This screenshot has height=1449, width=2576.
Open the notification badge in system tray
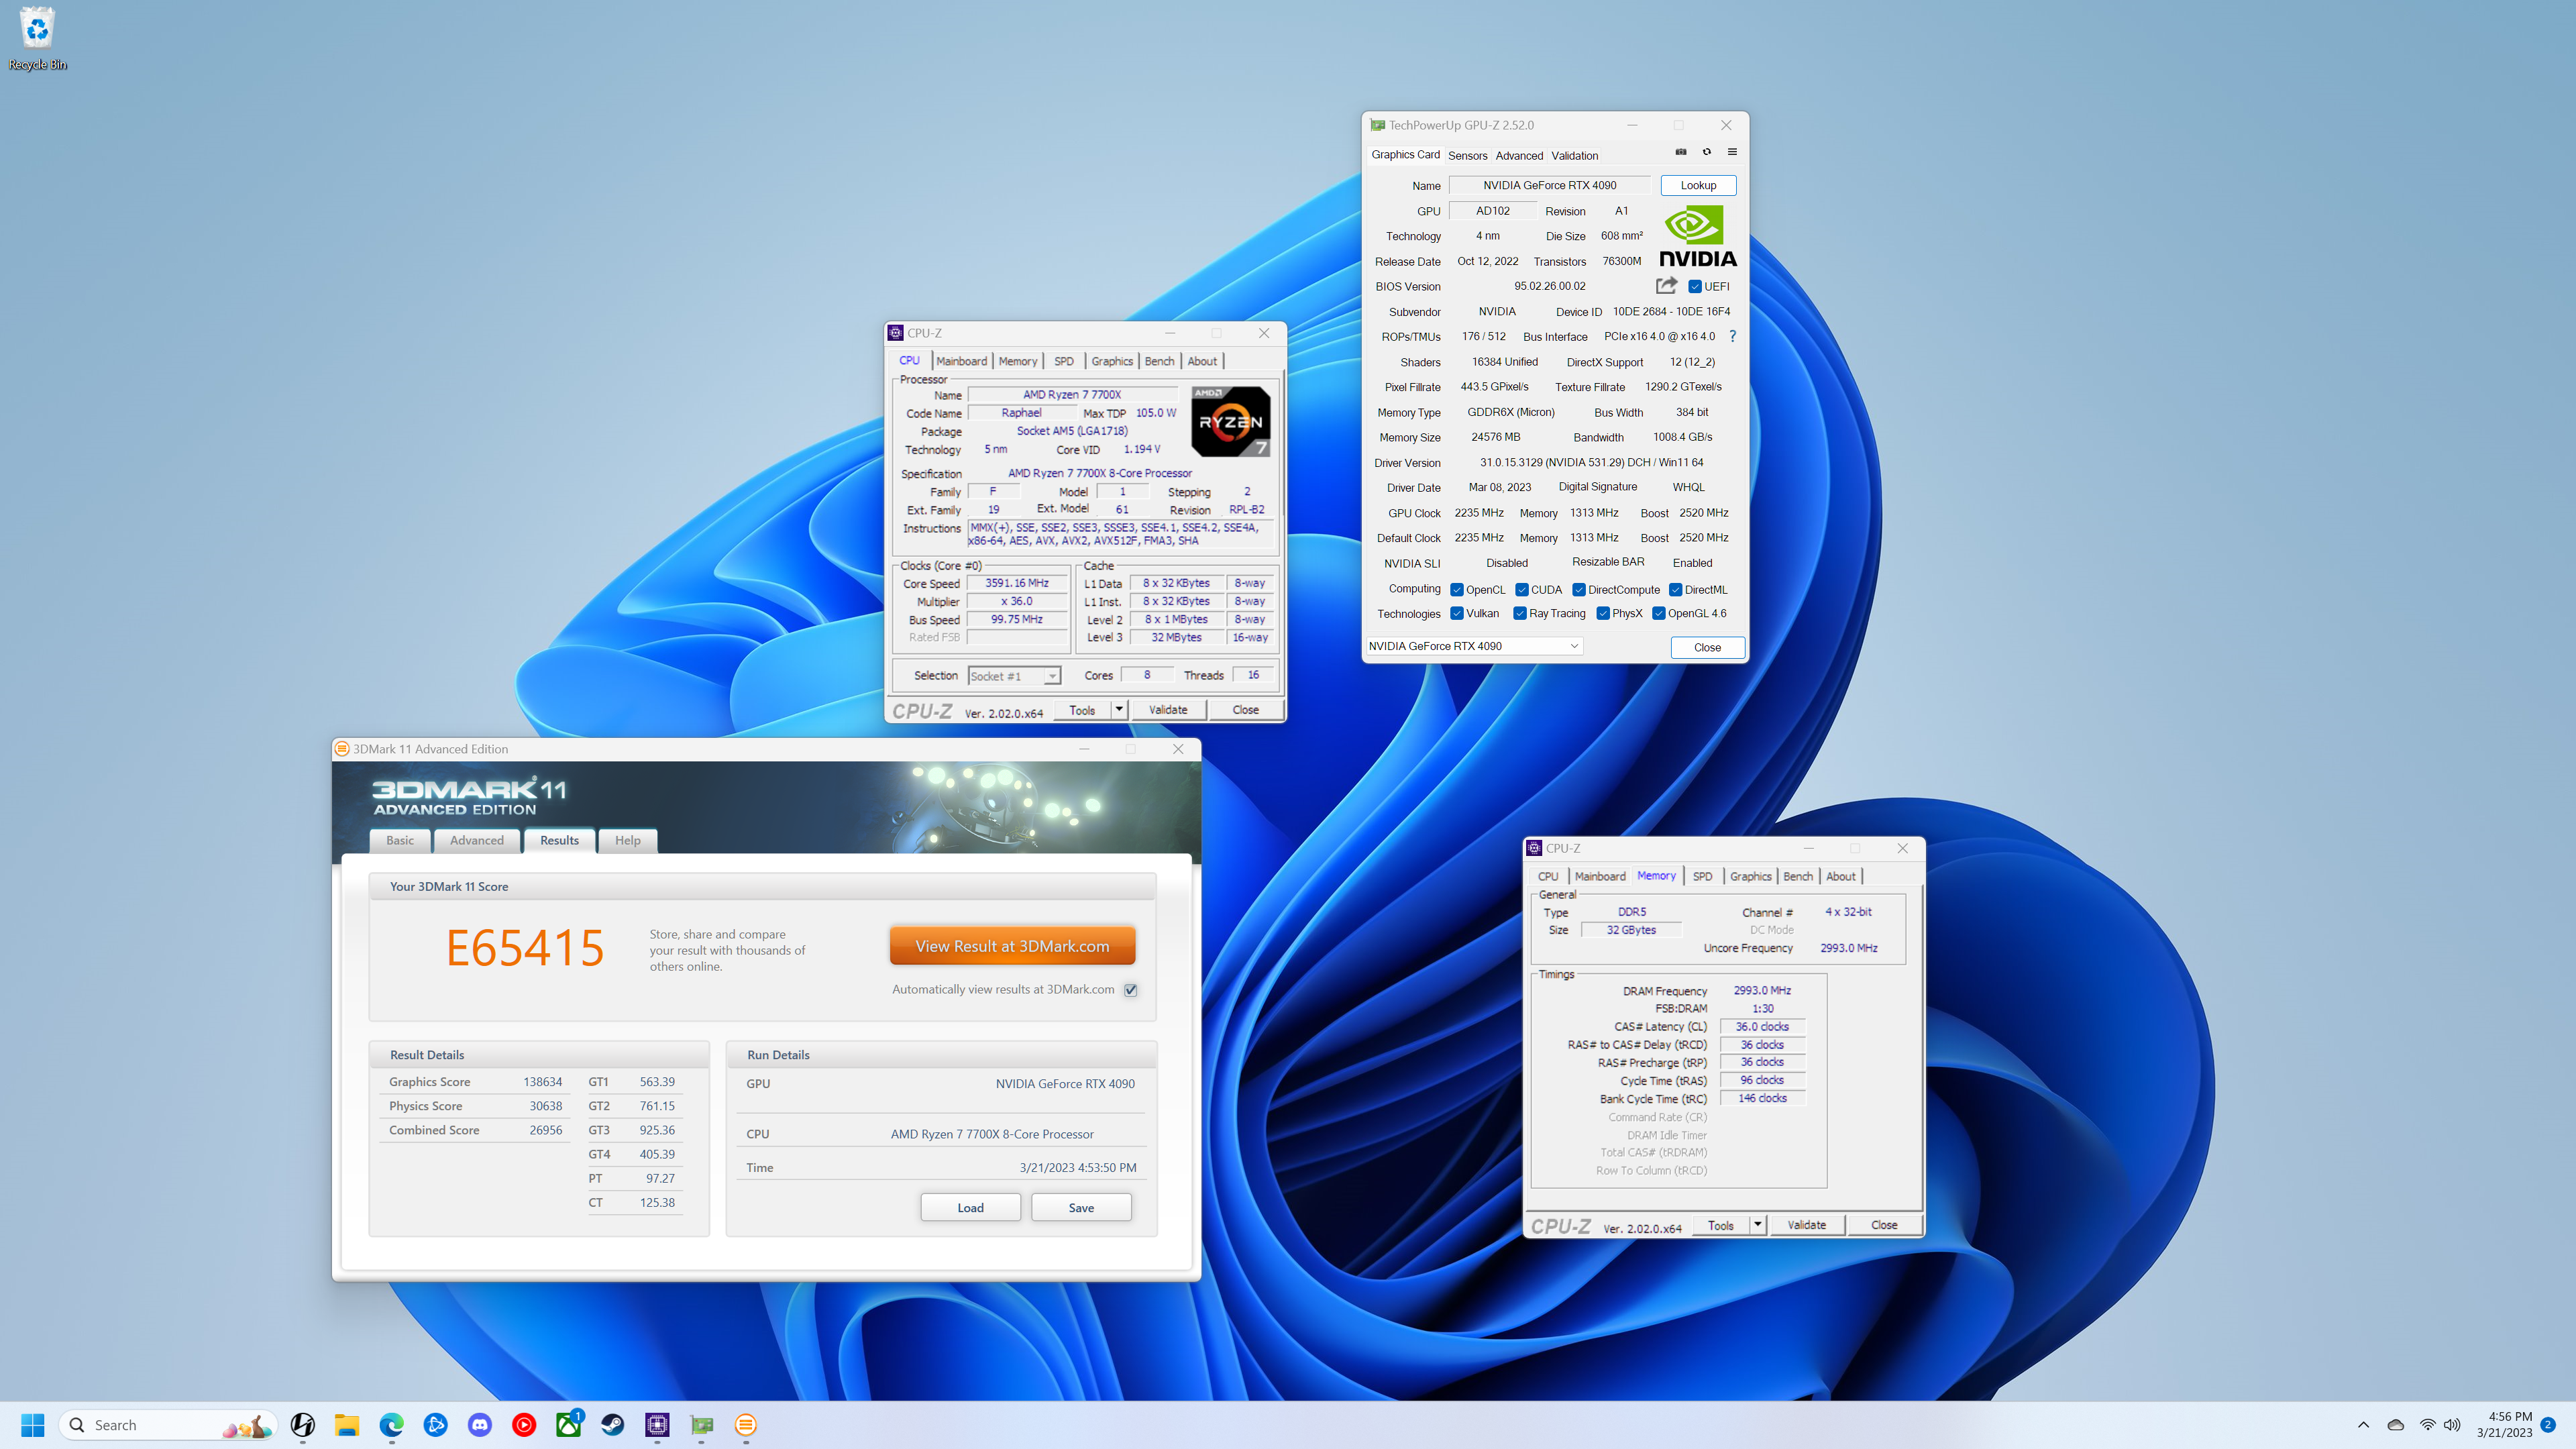(x=2548, y=1424)
